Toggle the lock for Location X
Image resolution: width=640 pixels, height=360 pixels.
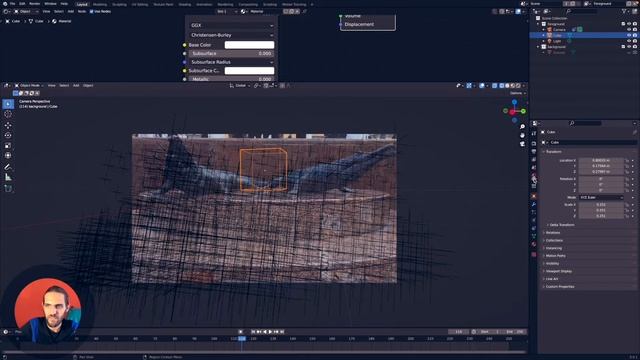point(627,160)
